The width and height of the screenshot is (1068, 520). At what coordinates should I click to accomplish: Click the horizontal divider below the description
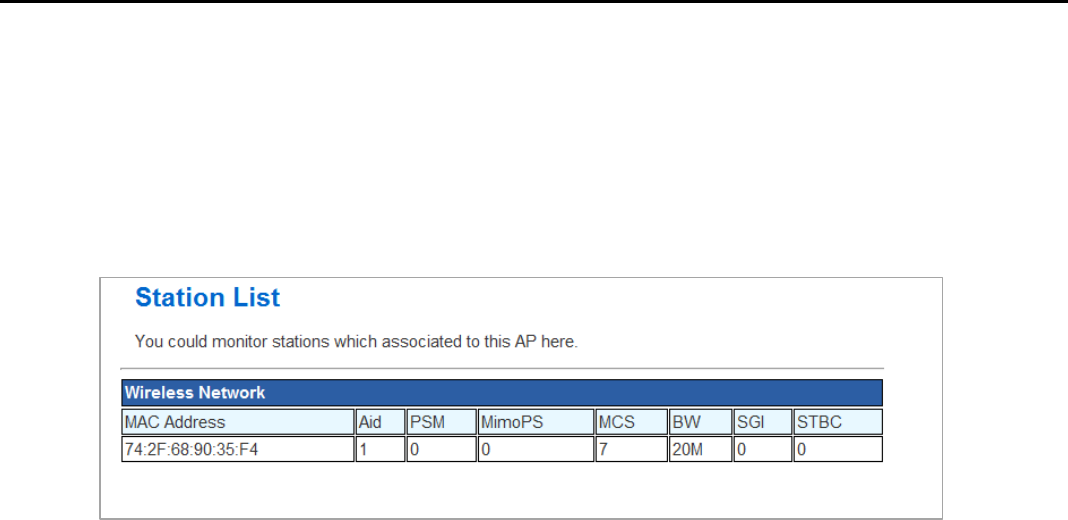pyautogui.click(x=509, y=369)
